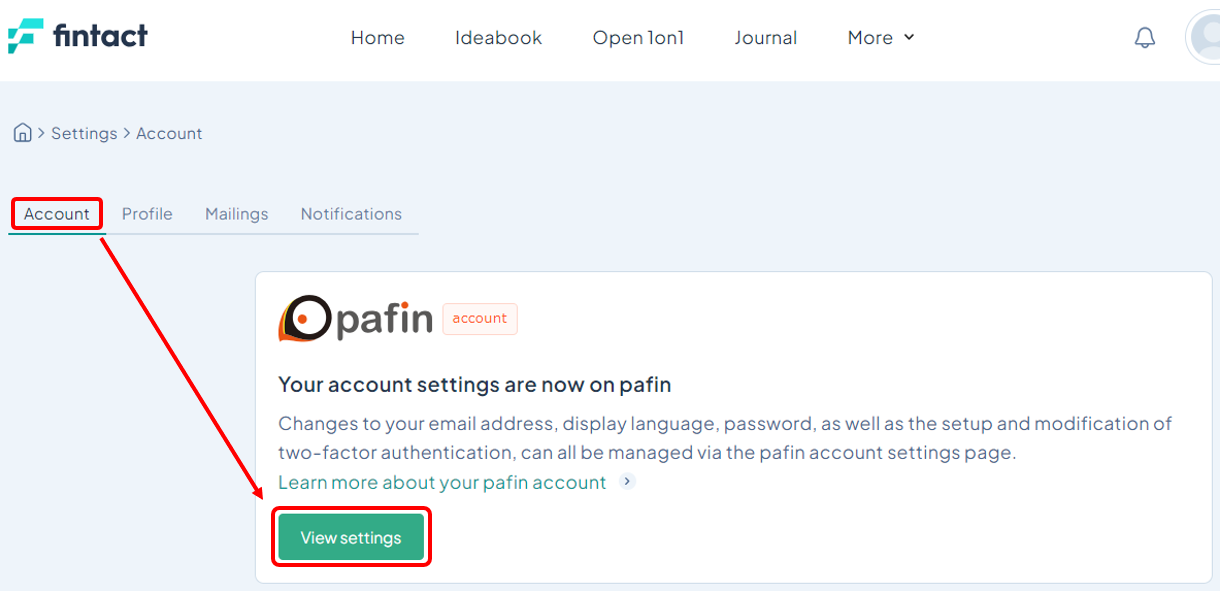Click the fintact logo icon
Image resolution: width=1221 pixels, height=591 pixels.
click(x=26, y=36)
